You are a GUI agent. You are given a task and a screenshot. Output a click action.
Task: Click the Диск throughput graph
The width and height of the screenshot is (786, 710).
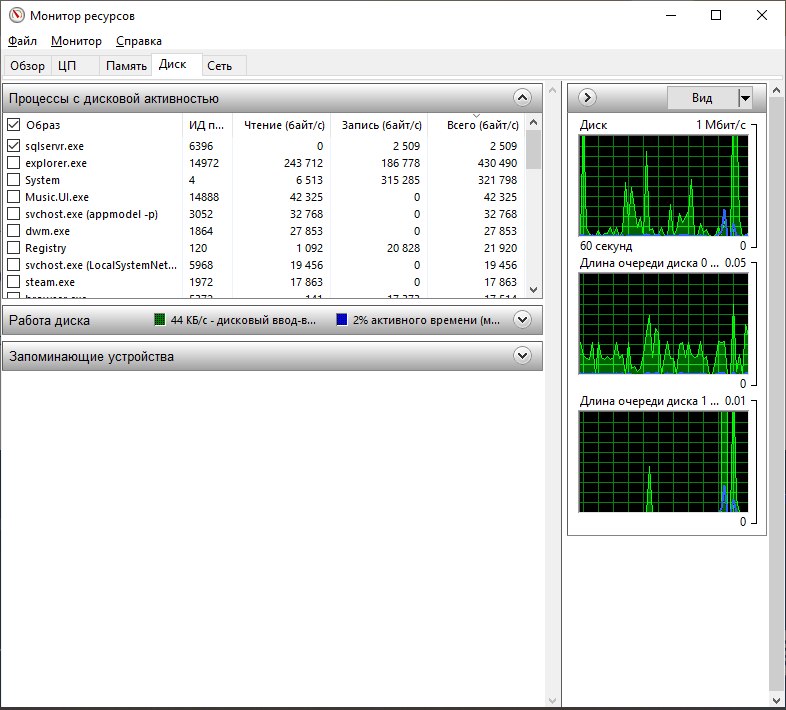pyautogui.click(x=663, y=186)
